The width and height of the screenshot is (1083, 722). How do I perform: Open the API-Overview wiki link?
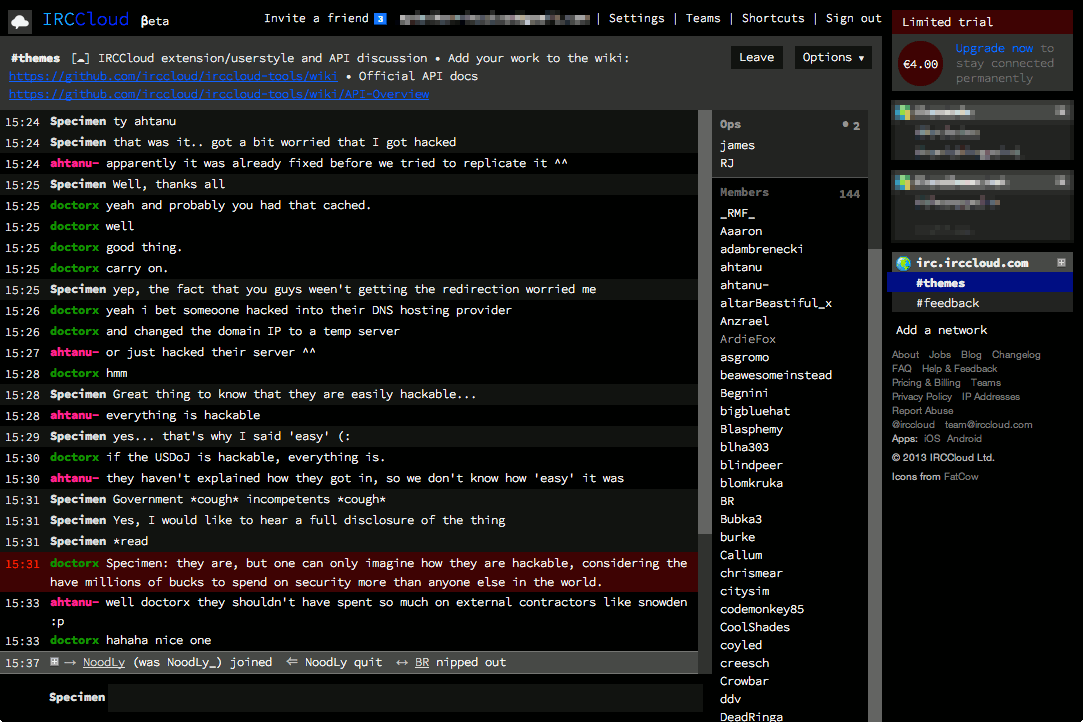point(219,94)
